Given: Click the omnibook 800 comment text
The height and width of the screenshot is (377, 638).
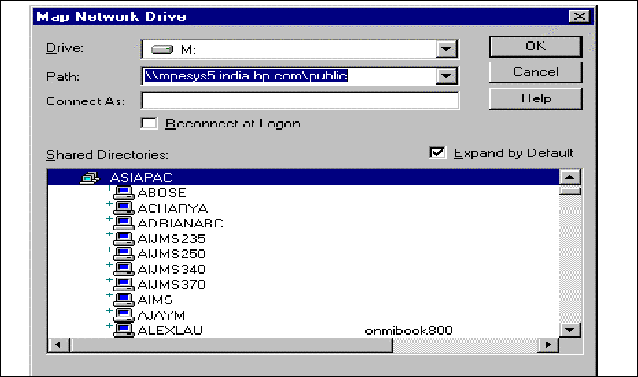Looking at the screenshot, I should 409,331.
